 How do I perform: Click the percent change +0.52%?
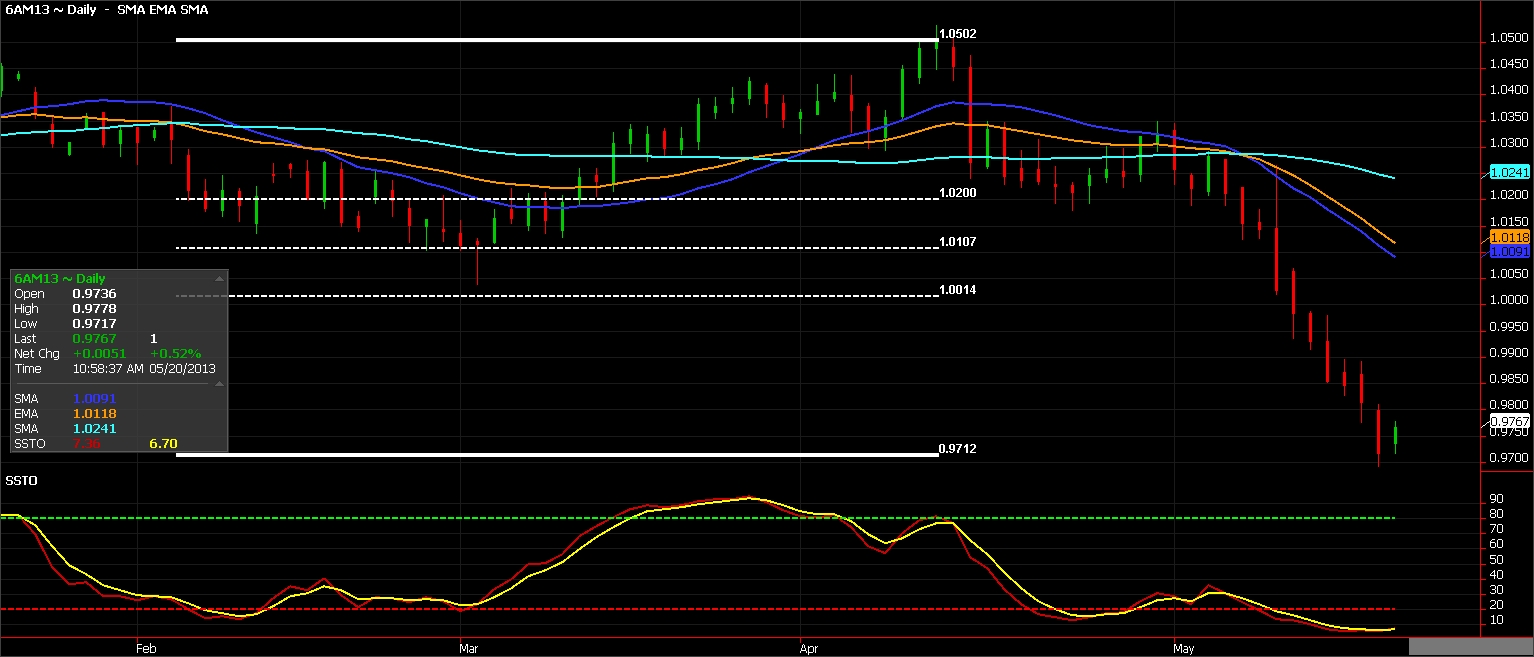point(175,354)
